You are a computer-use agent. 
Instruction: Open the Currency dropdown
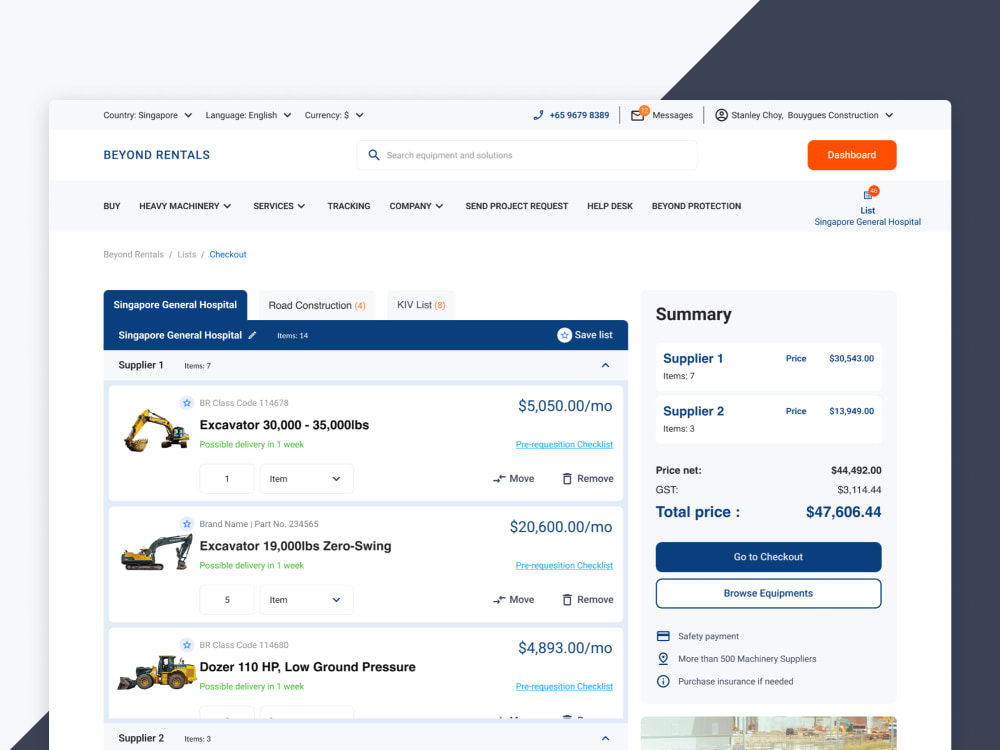[334, 115]
